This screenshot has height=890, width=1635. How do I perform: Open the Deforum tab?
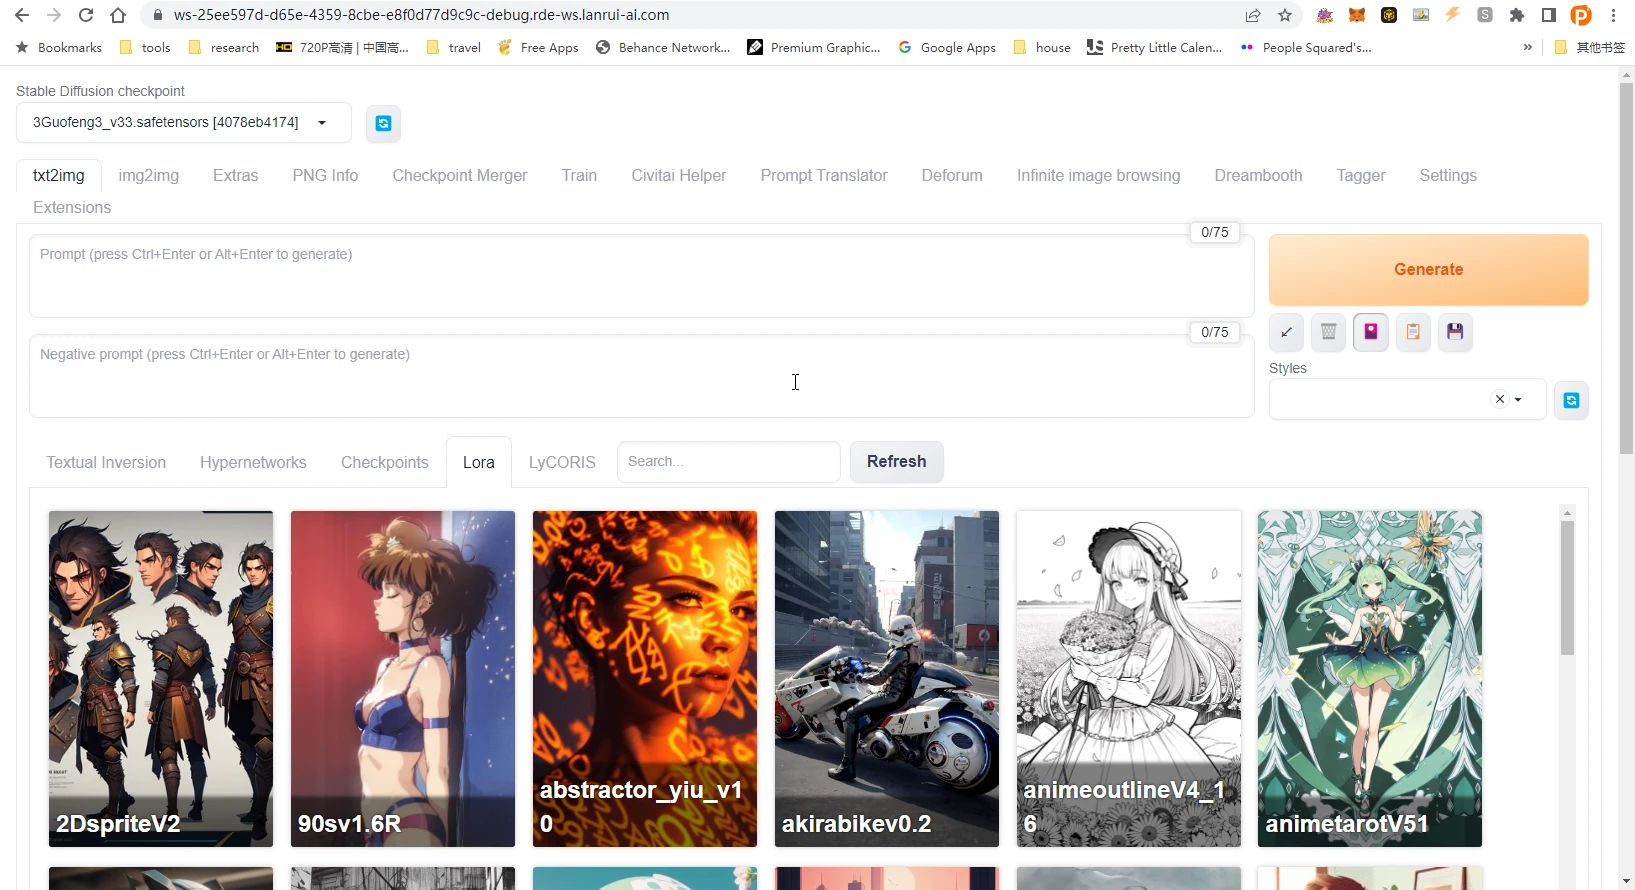952,175
